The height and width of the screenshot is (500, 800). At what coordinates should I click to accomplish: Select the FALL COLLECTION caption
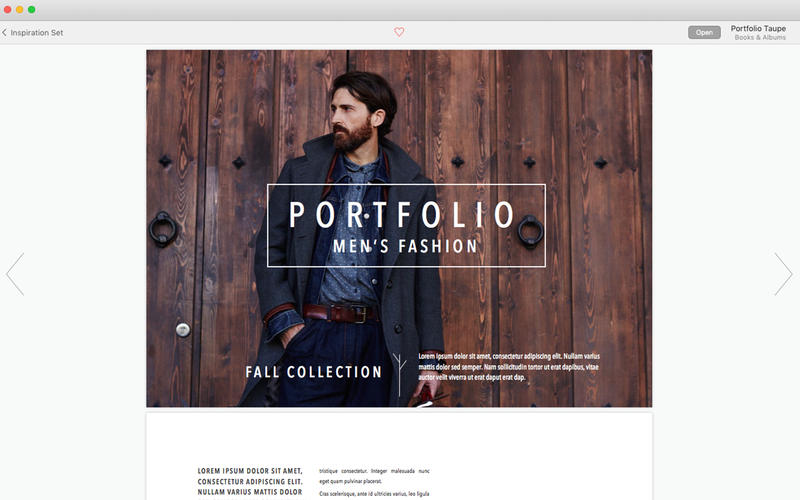[313, 372]
